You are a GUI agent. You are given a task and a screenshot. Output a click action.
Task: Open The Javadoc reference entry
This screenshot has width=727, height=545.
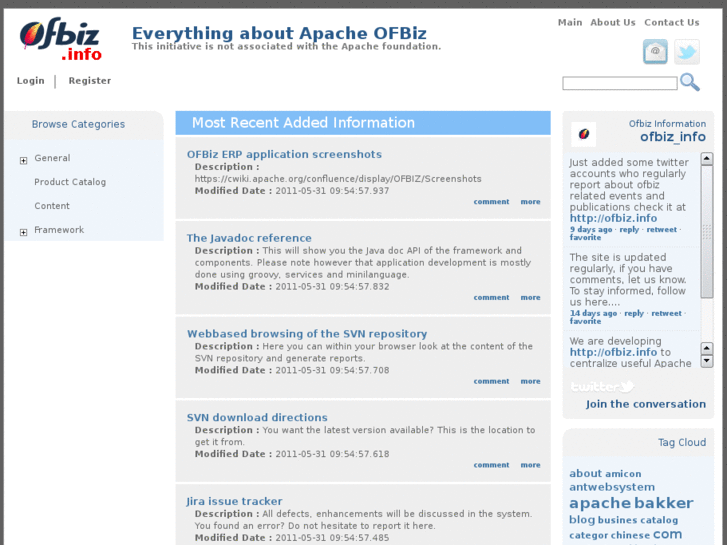tap(249, 238)
